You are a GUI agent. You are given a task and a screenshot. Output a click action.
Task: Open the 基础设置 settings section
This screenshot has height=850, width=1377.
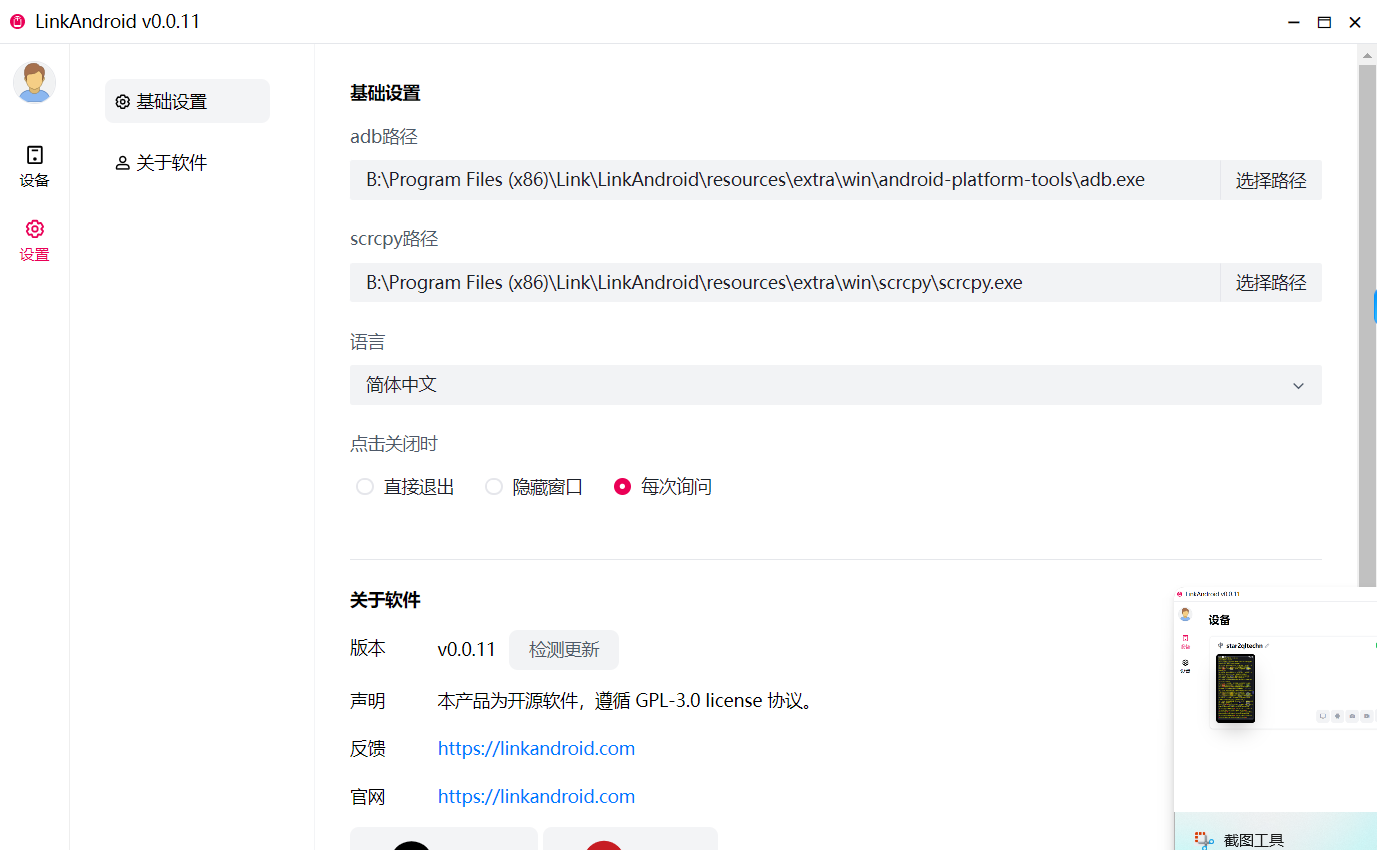click(x=187, y=101)
